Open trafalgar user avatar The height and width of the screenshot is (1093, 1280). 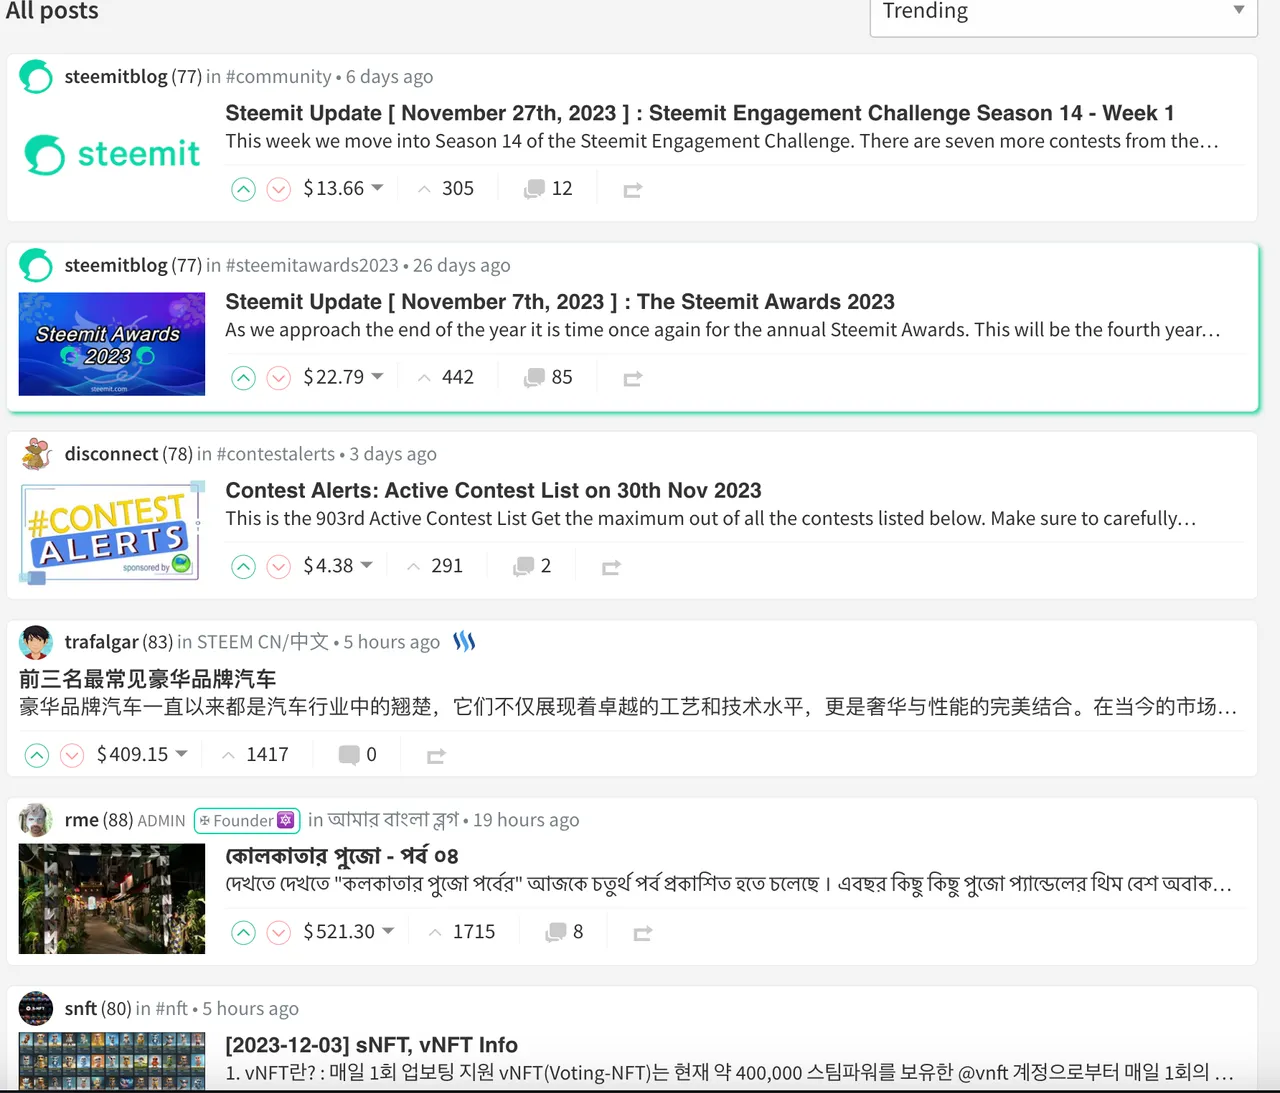click(x=36, y=642)
